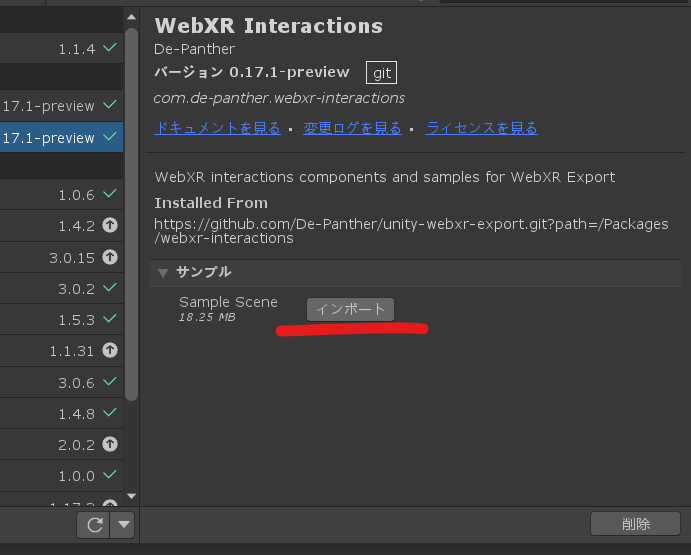
Task: Open the 変更ログを見る link
Action: (352, 128)
